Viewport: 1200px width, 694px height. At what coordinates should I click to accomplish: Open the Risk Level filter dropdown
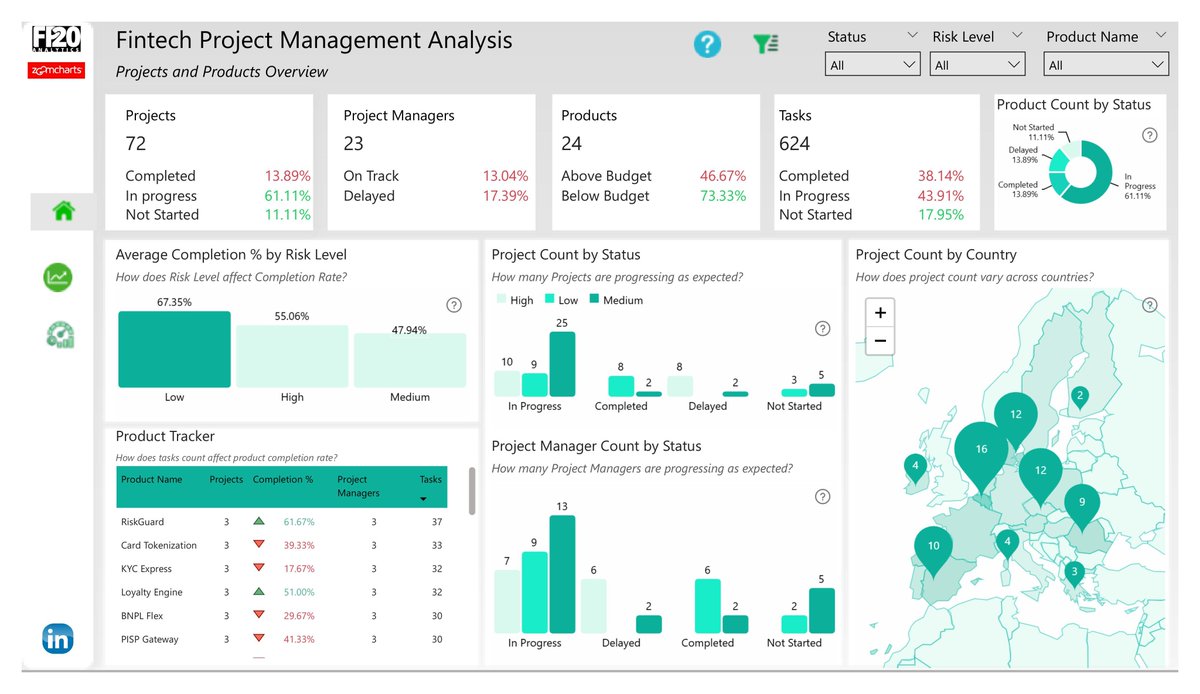pos(977,63)
